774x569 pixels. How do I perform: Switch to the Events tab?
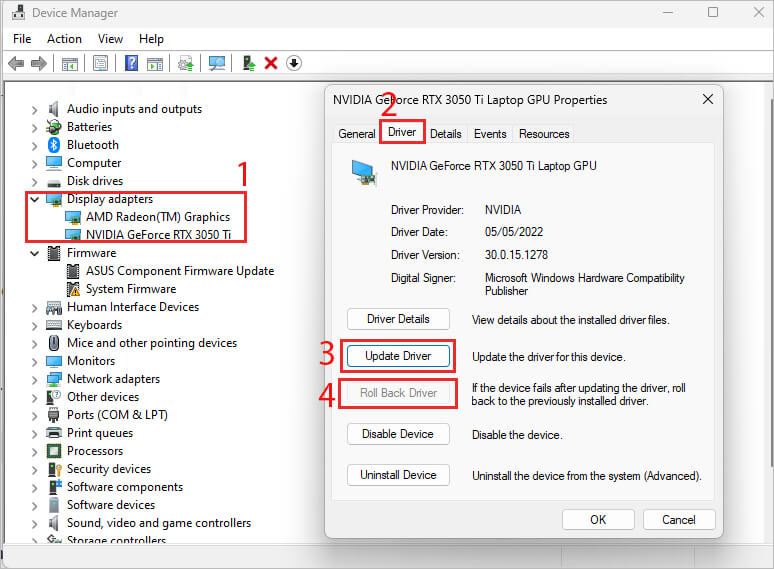coord(490,134)
